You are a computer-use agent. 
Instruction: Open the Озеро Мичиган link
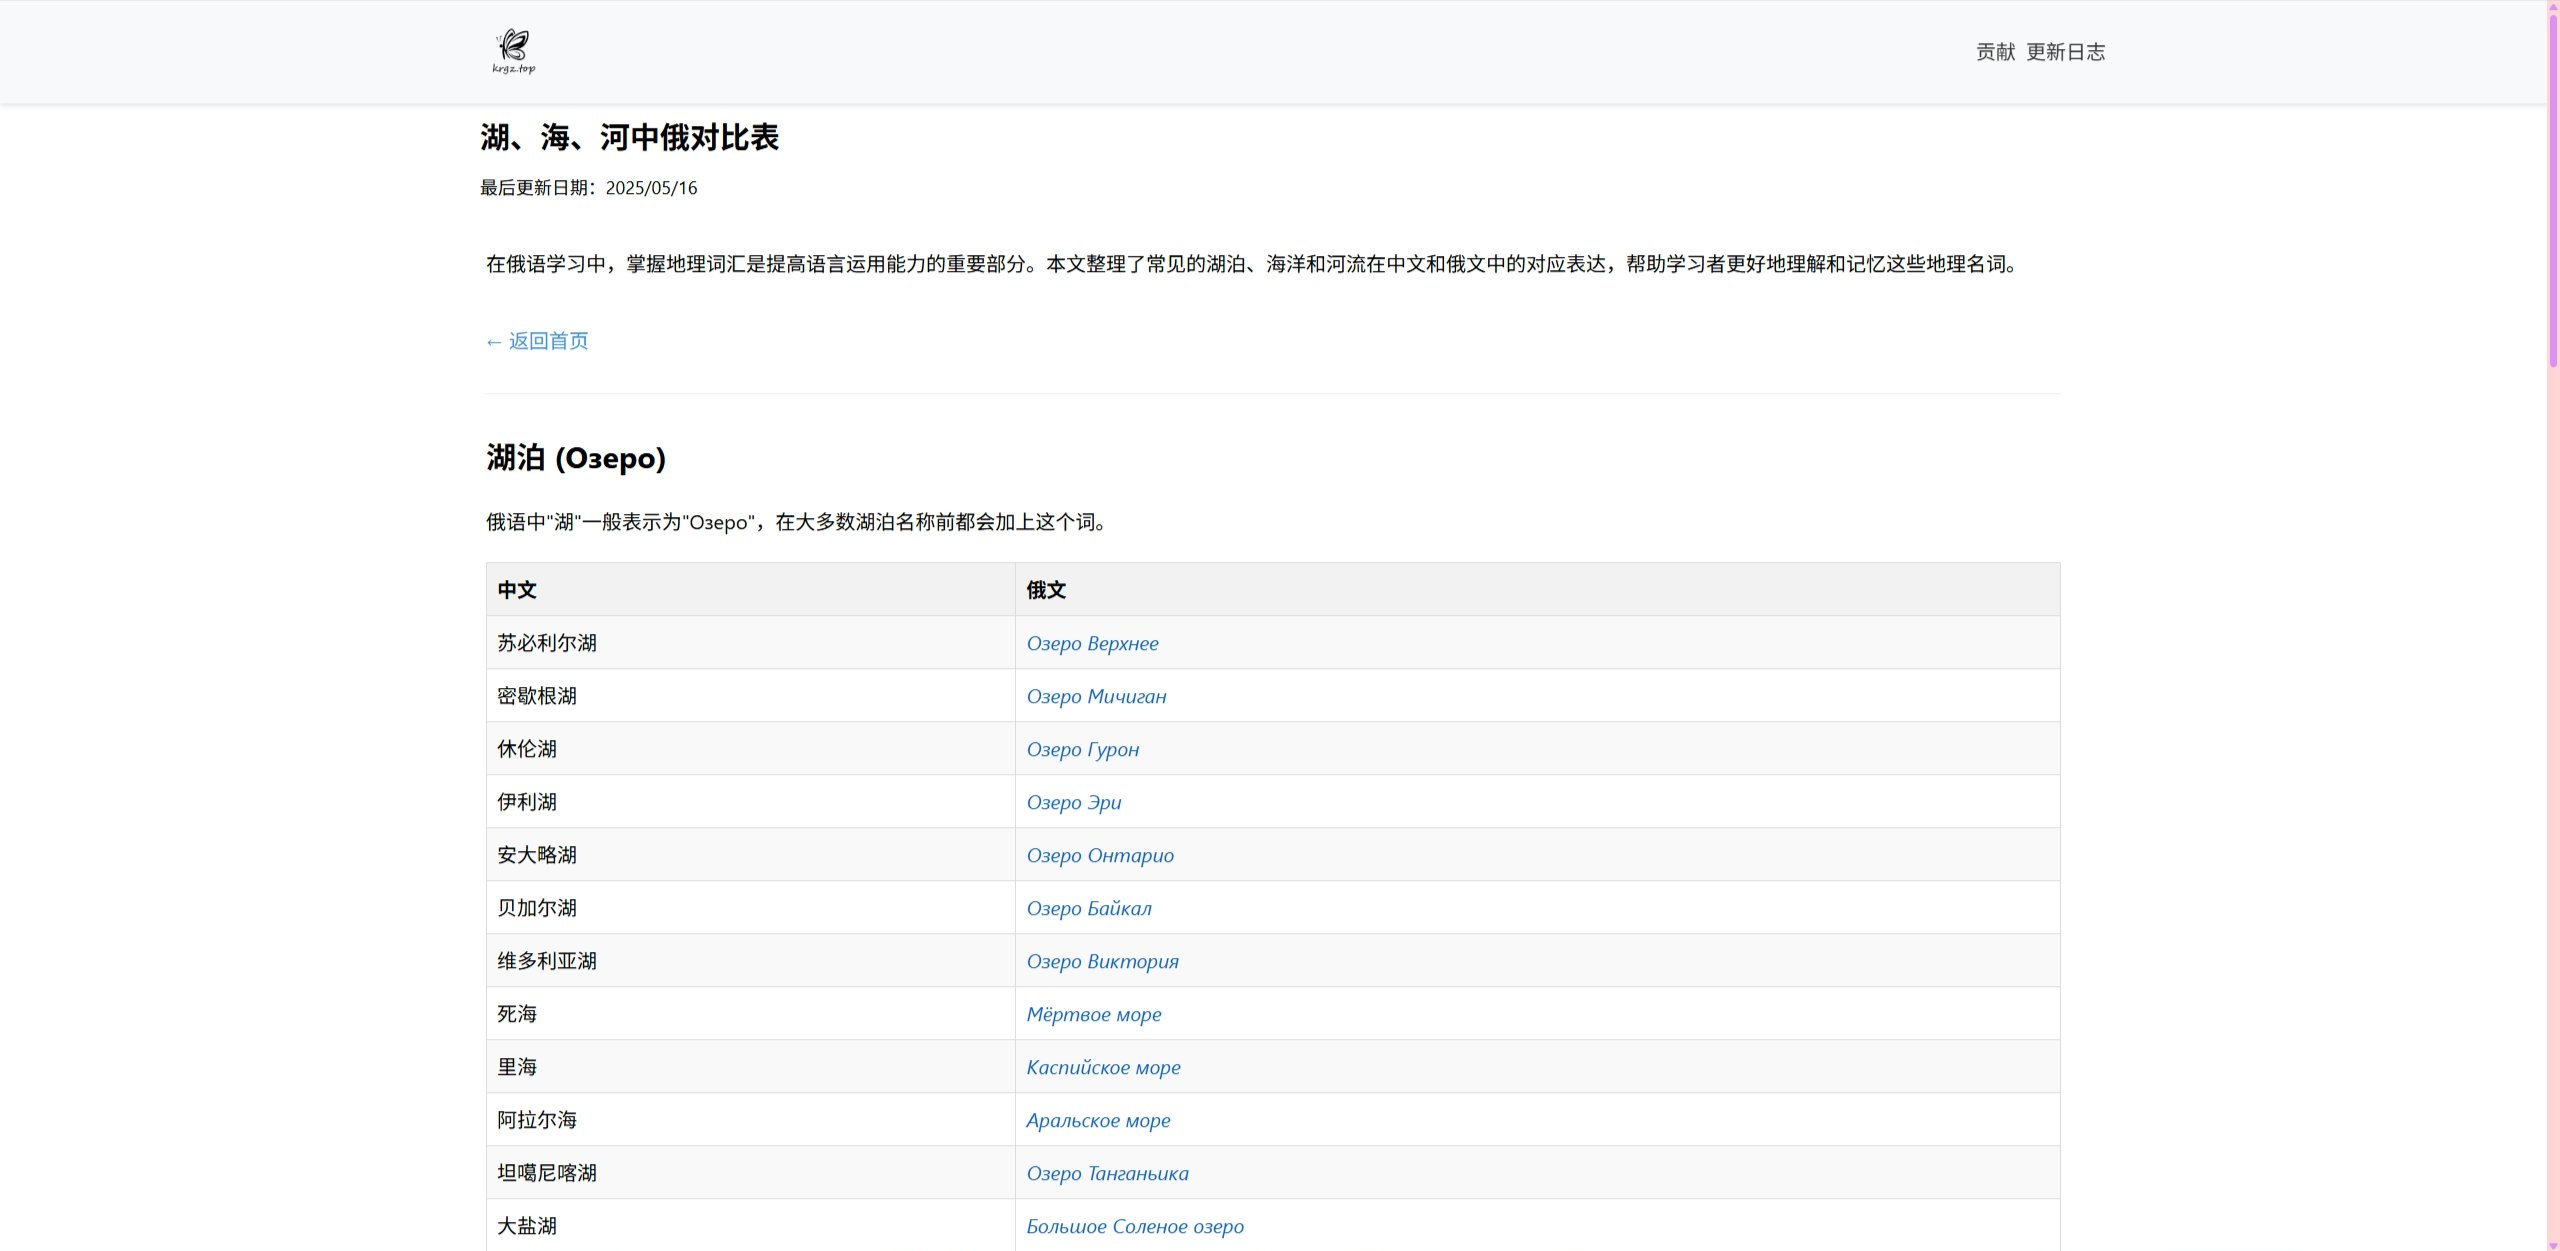(x=1096, y=697)
